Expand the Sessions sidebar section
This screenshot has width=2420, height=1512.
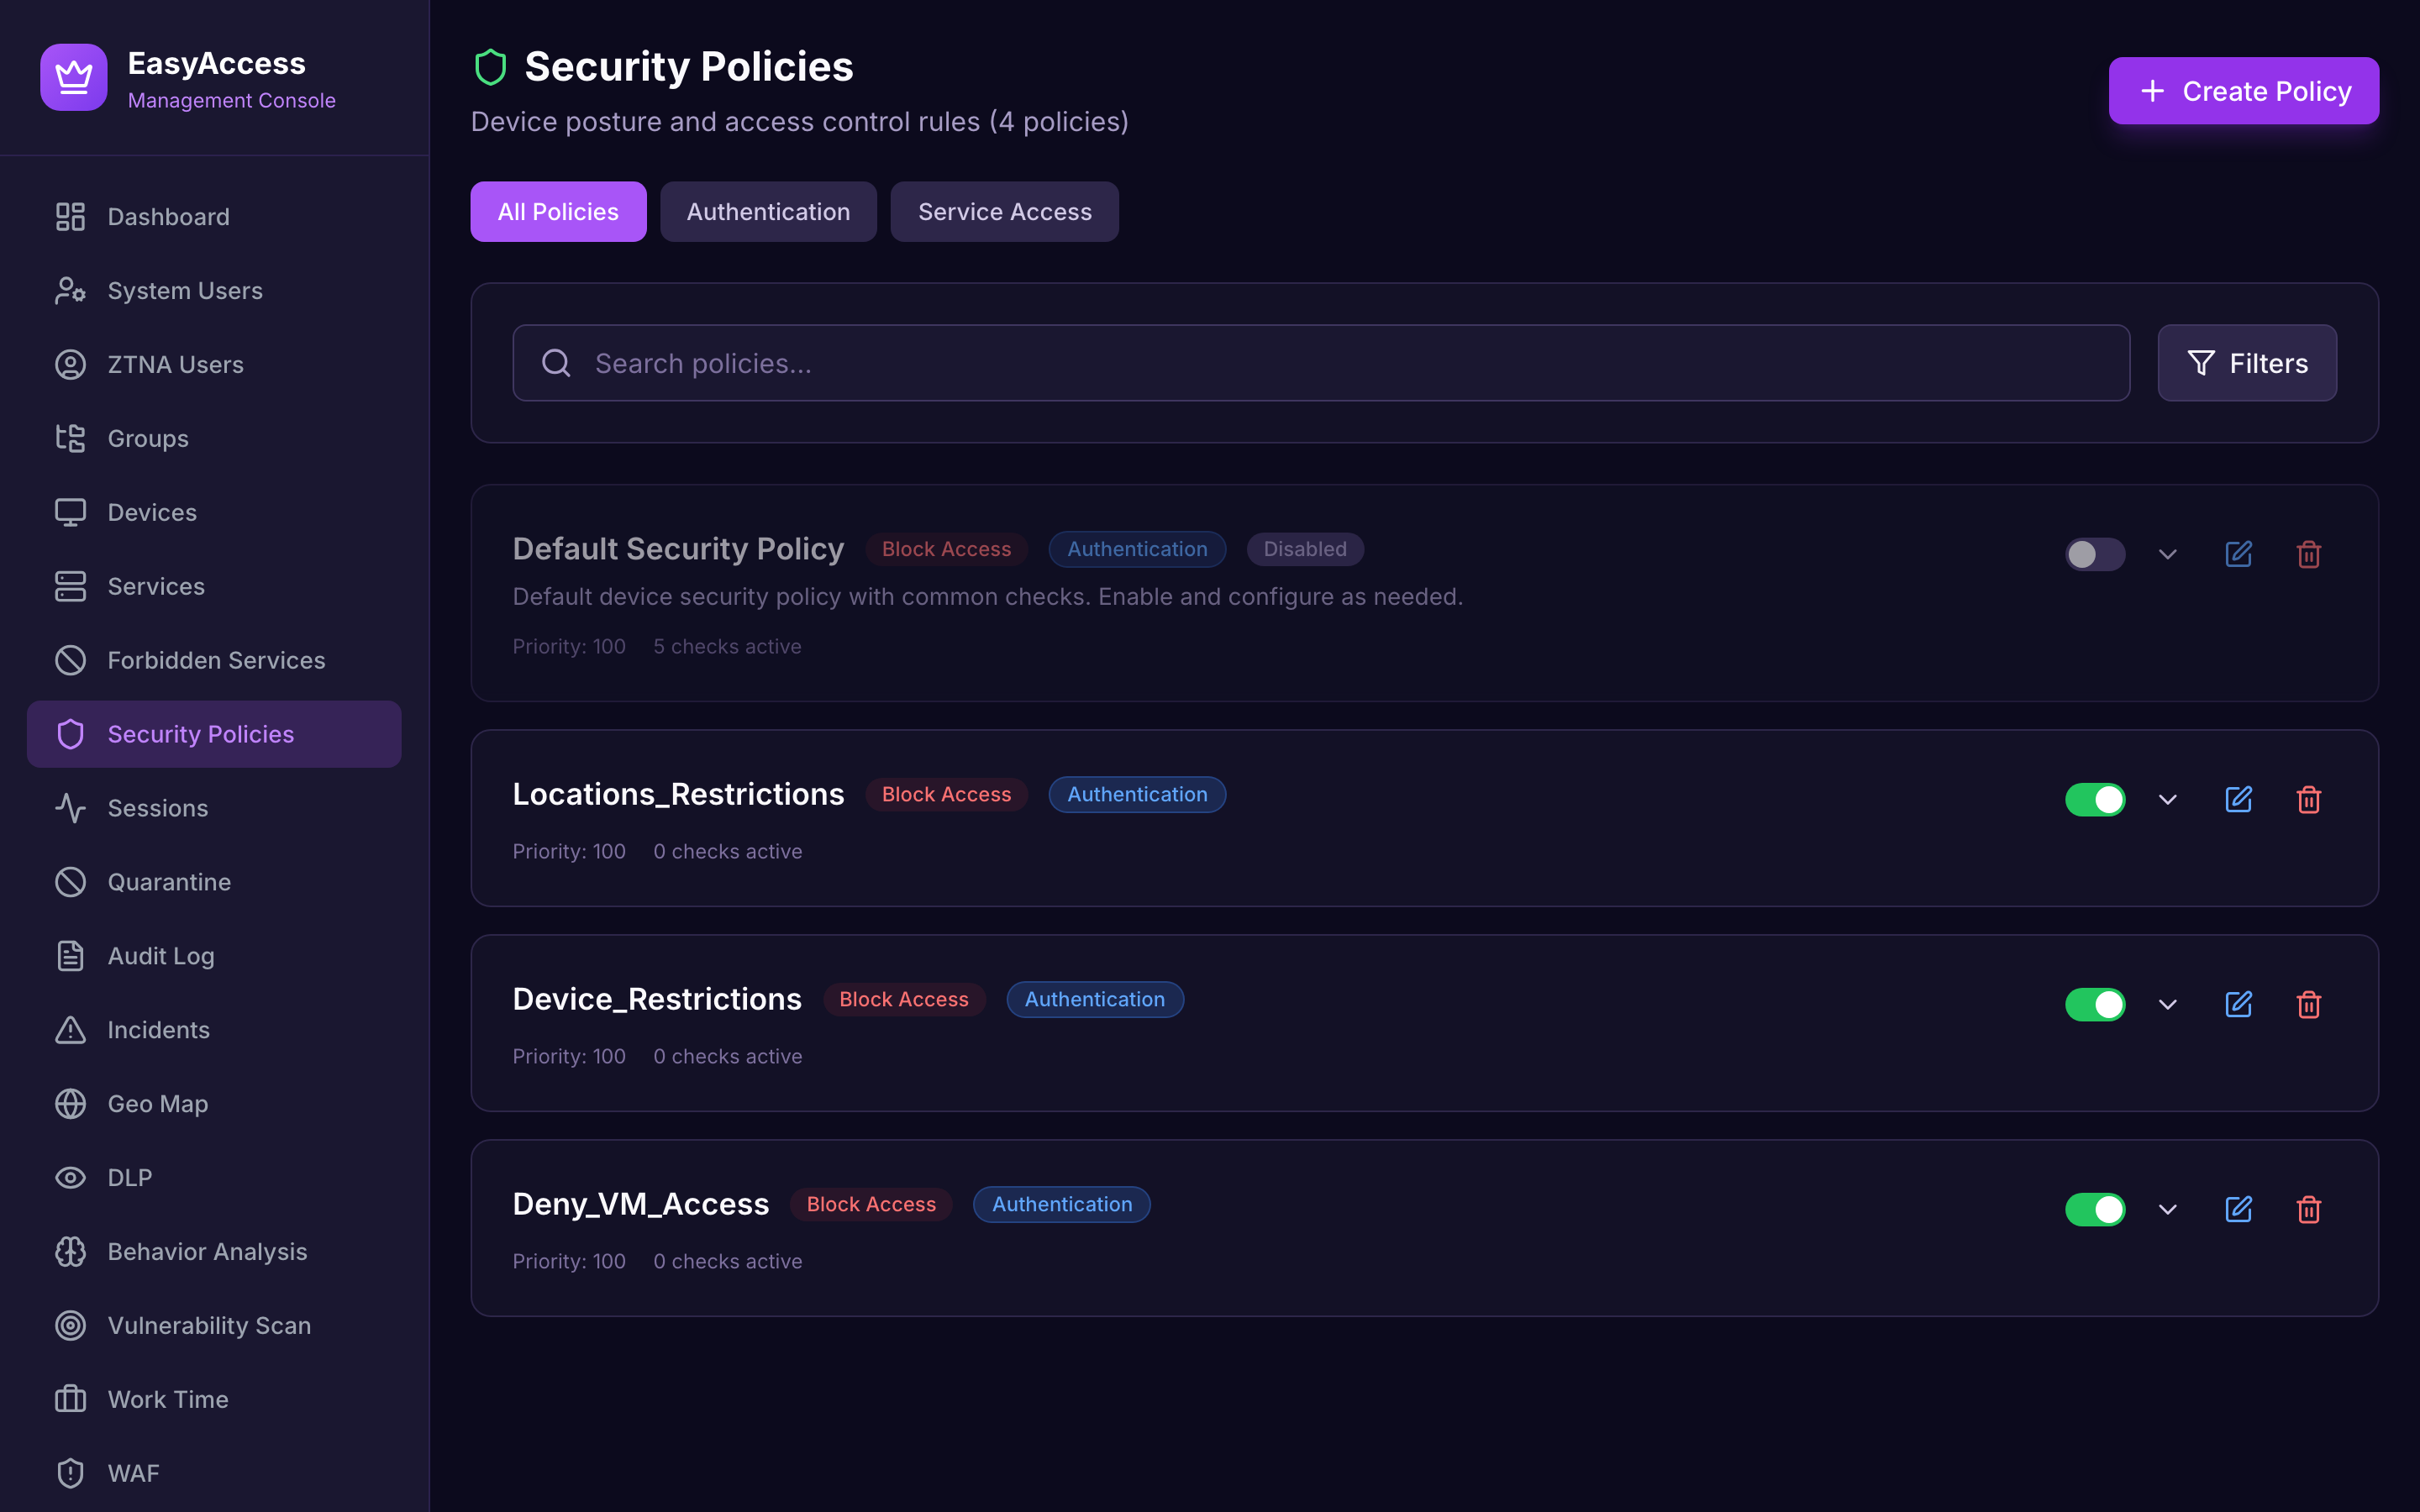pos(157,808)
